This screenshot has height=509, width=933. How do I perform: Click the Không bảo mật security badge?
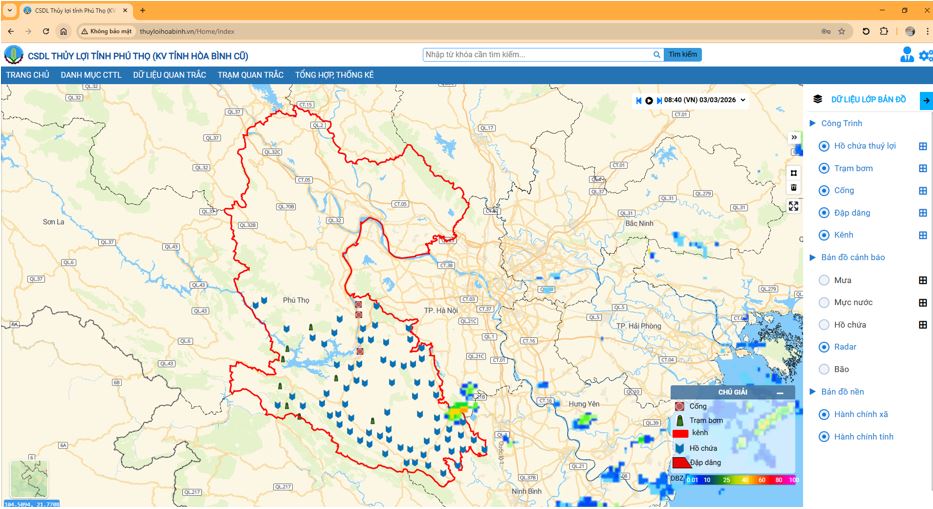tap(107, 31)
